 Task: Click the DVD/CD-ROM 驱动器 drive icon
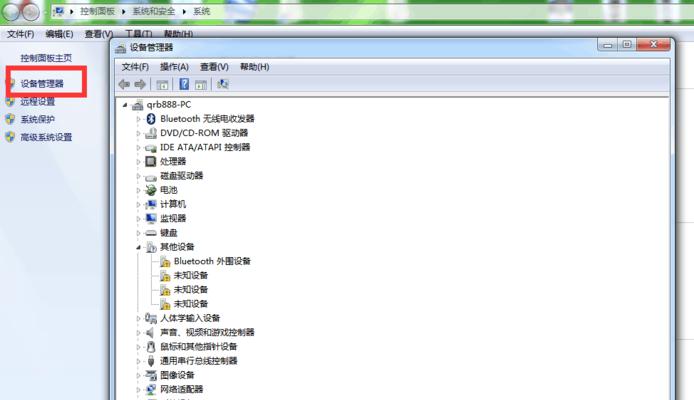[x=151, y=133]
